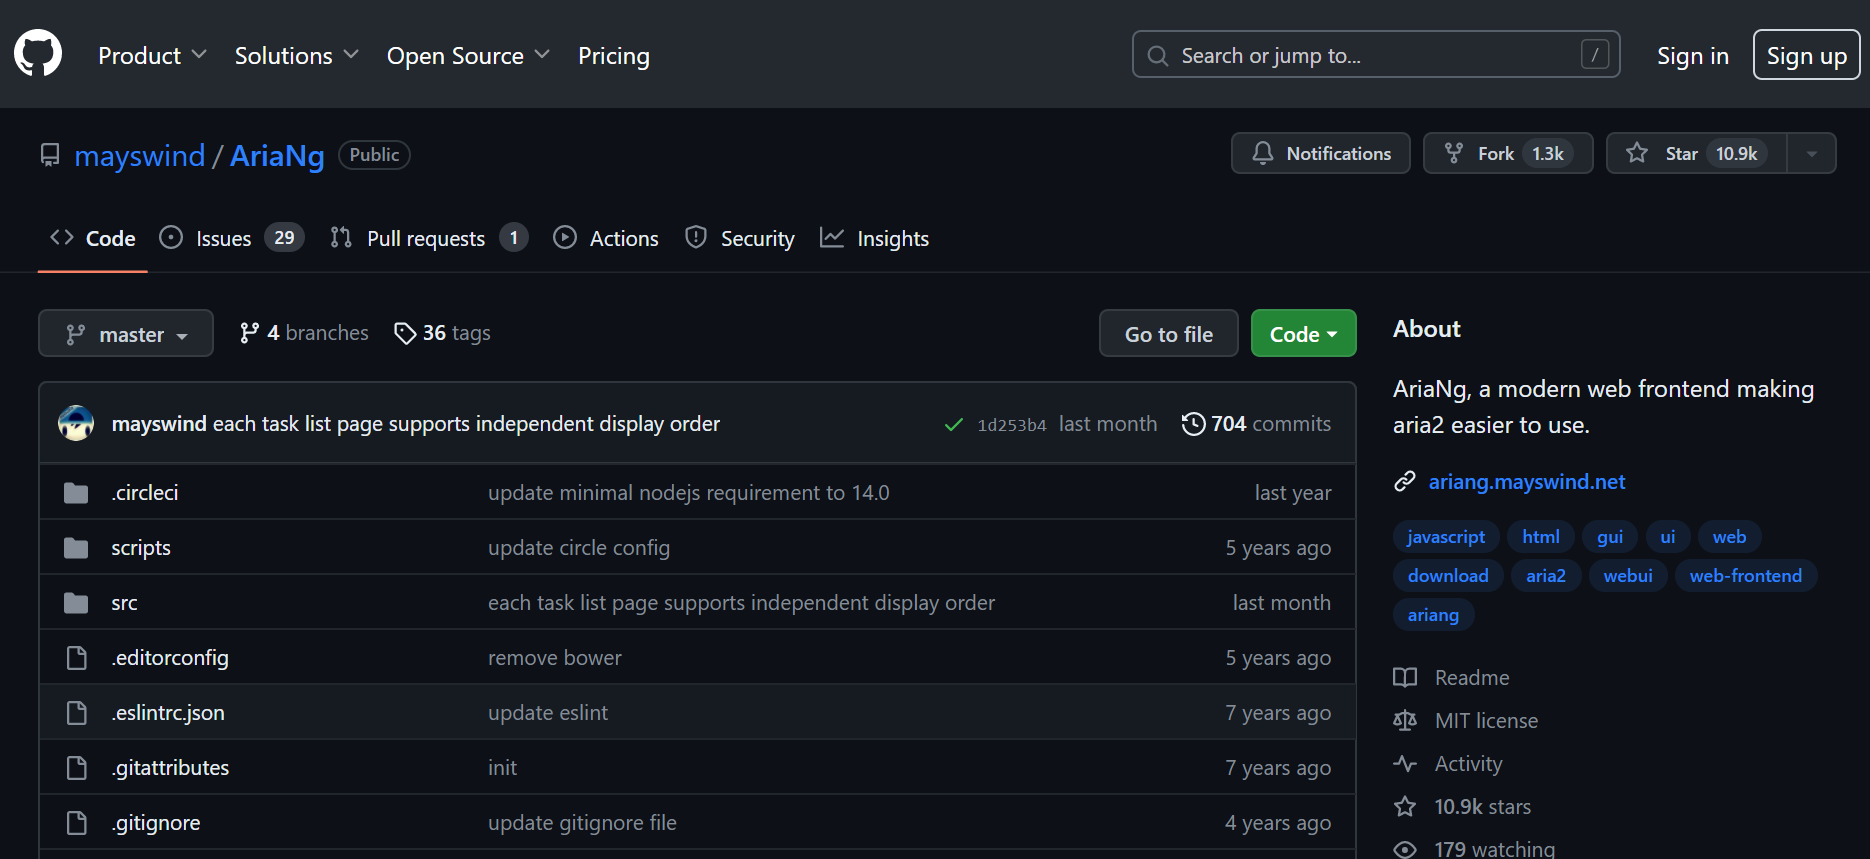Click the GitHub logo icon
The height and width of the screenshot is (859, 1870).
[x=38, y=53]
